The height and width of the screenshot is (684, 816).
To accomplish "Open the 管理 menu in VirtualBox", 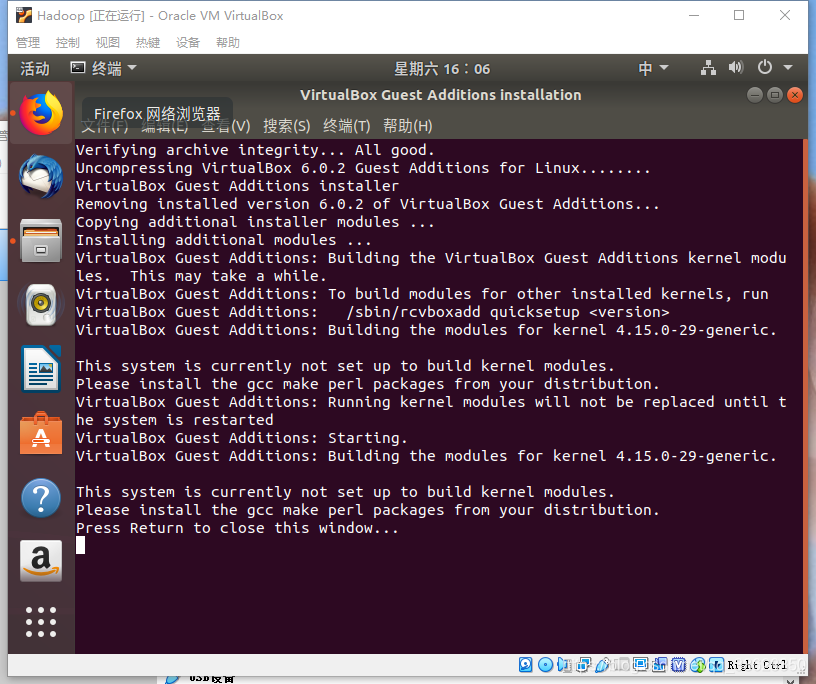I will [28, 43].
